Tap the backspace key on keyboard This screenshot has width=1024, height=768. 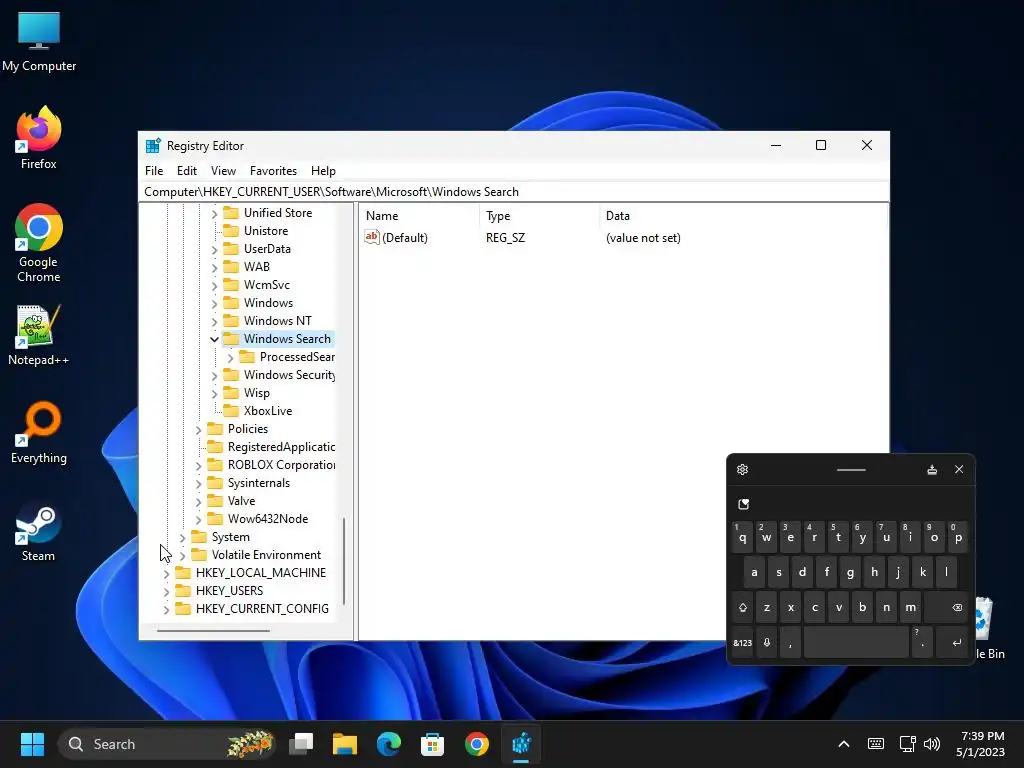pyautogui.click(x=946, y=607)
